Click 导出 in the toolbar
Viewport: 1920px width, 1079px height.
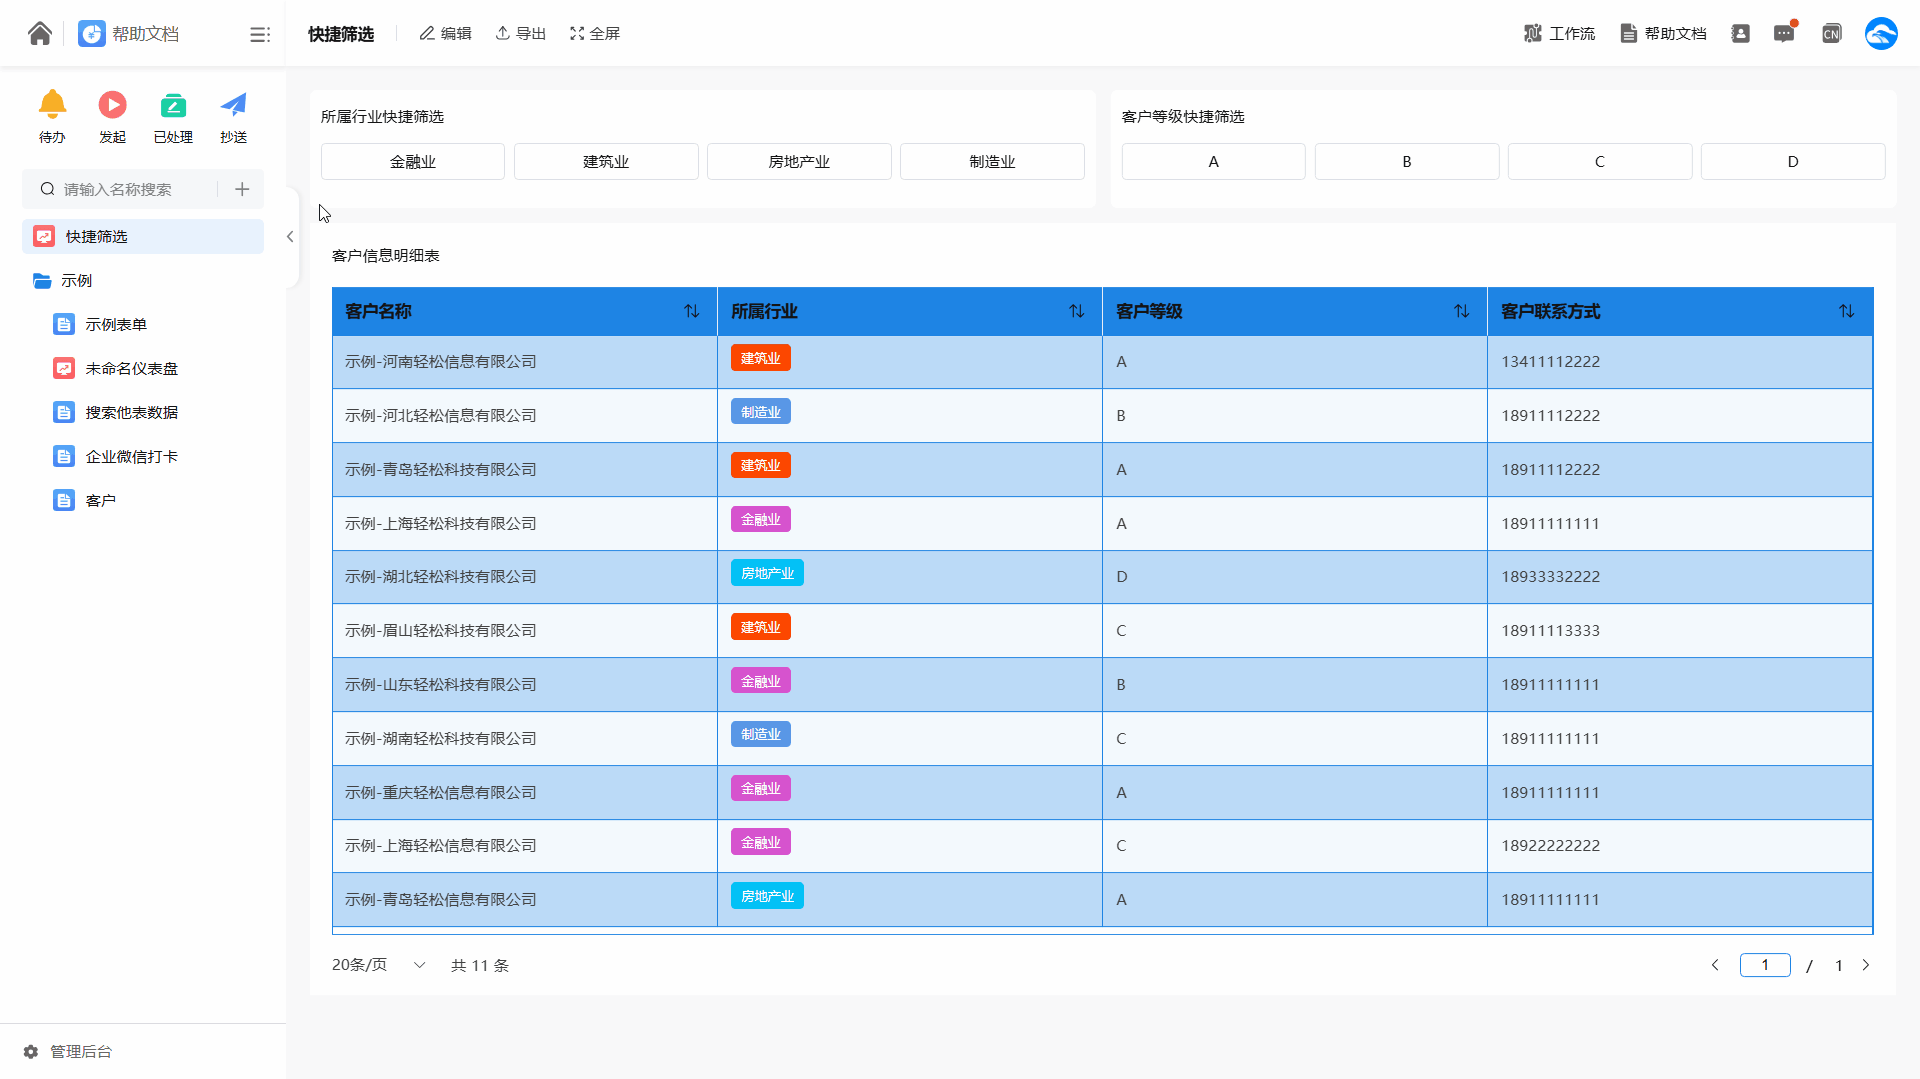point(521,34)
